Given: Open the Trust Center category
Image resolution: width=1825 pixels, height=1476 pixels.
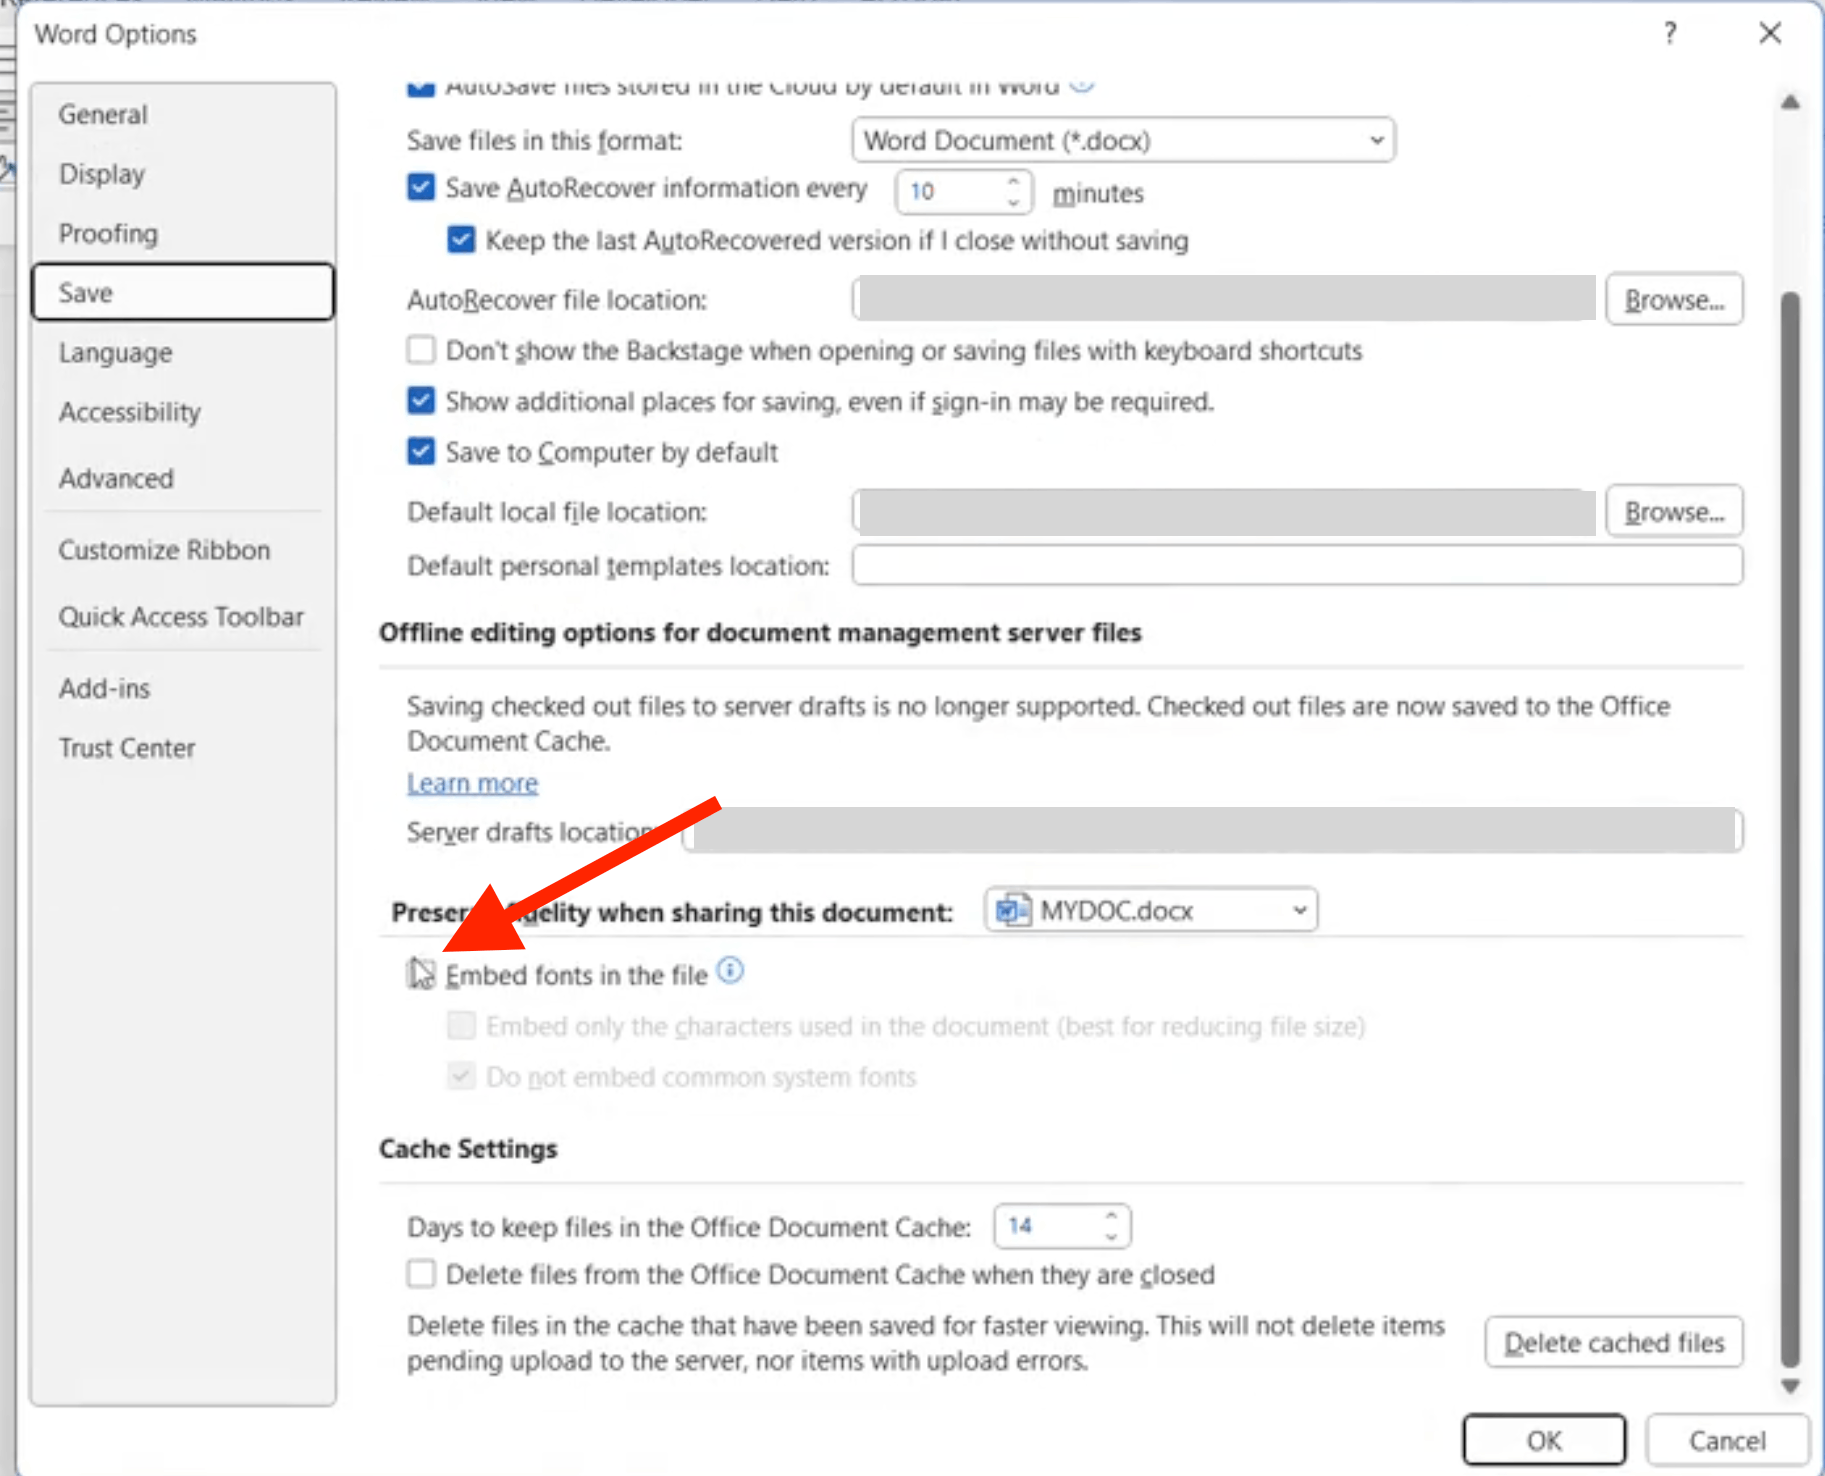Looking at the screenshot, I should click(183, 748).
